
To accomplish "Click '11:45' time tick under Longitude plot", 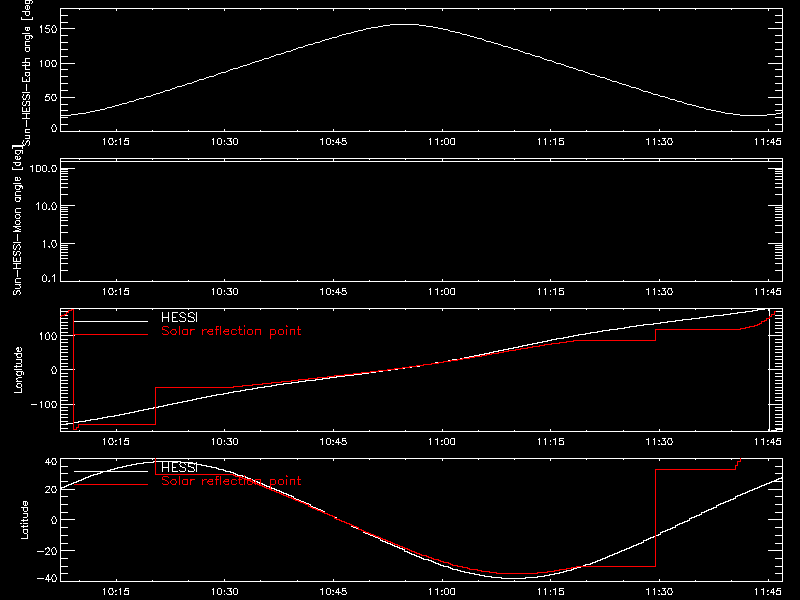I will pyautogui.click(x=767, y=442).
